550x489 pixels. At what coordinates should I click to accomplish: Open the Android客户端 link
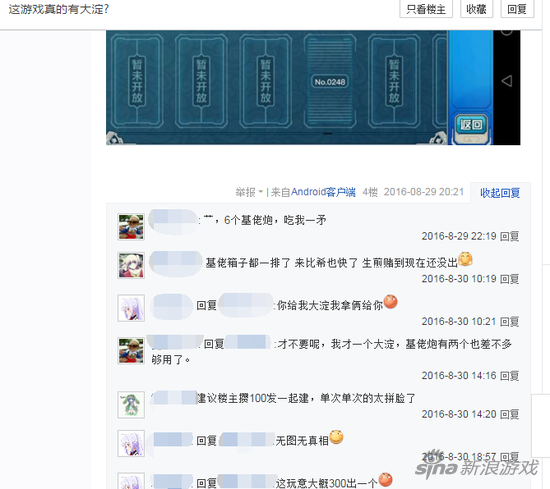click(x=323, y=192)
